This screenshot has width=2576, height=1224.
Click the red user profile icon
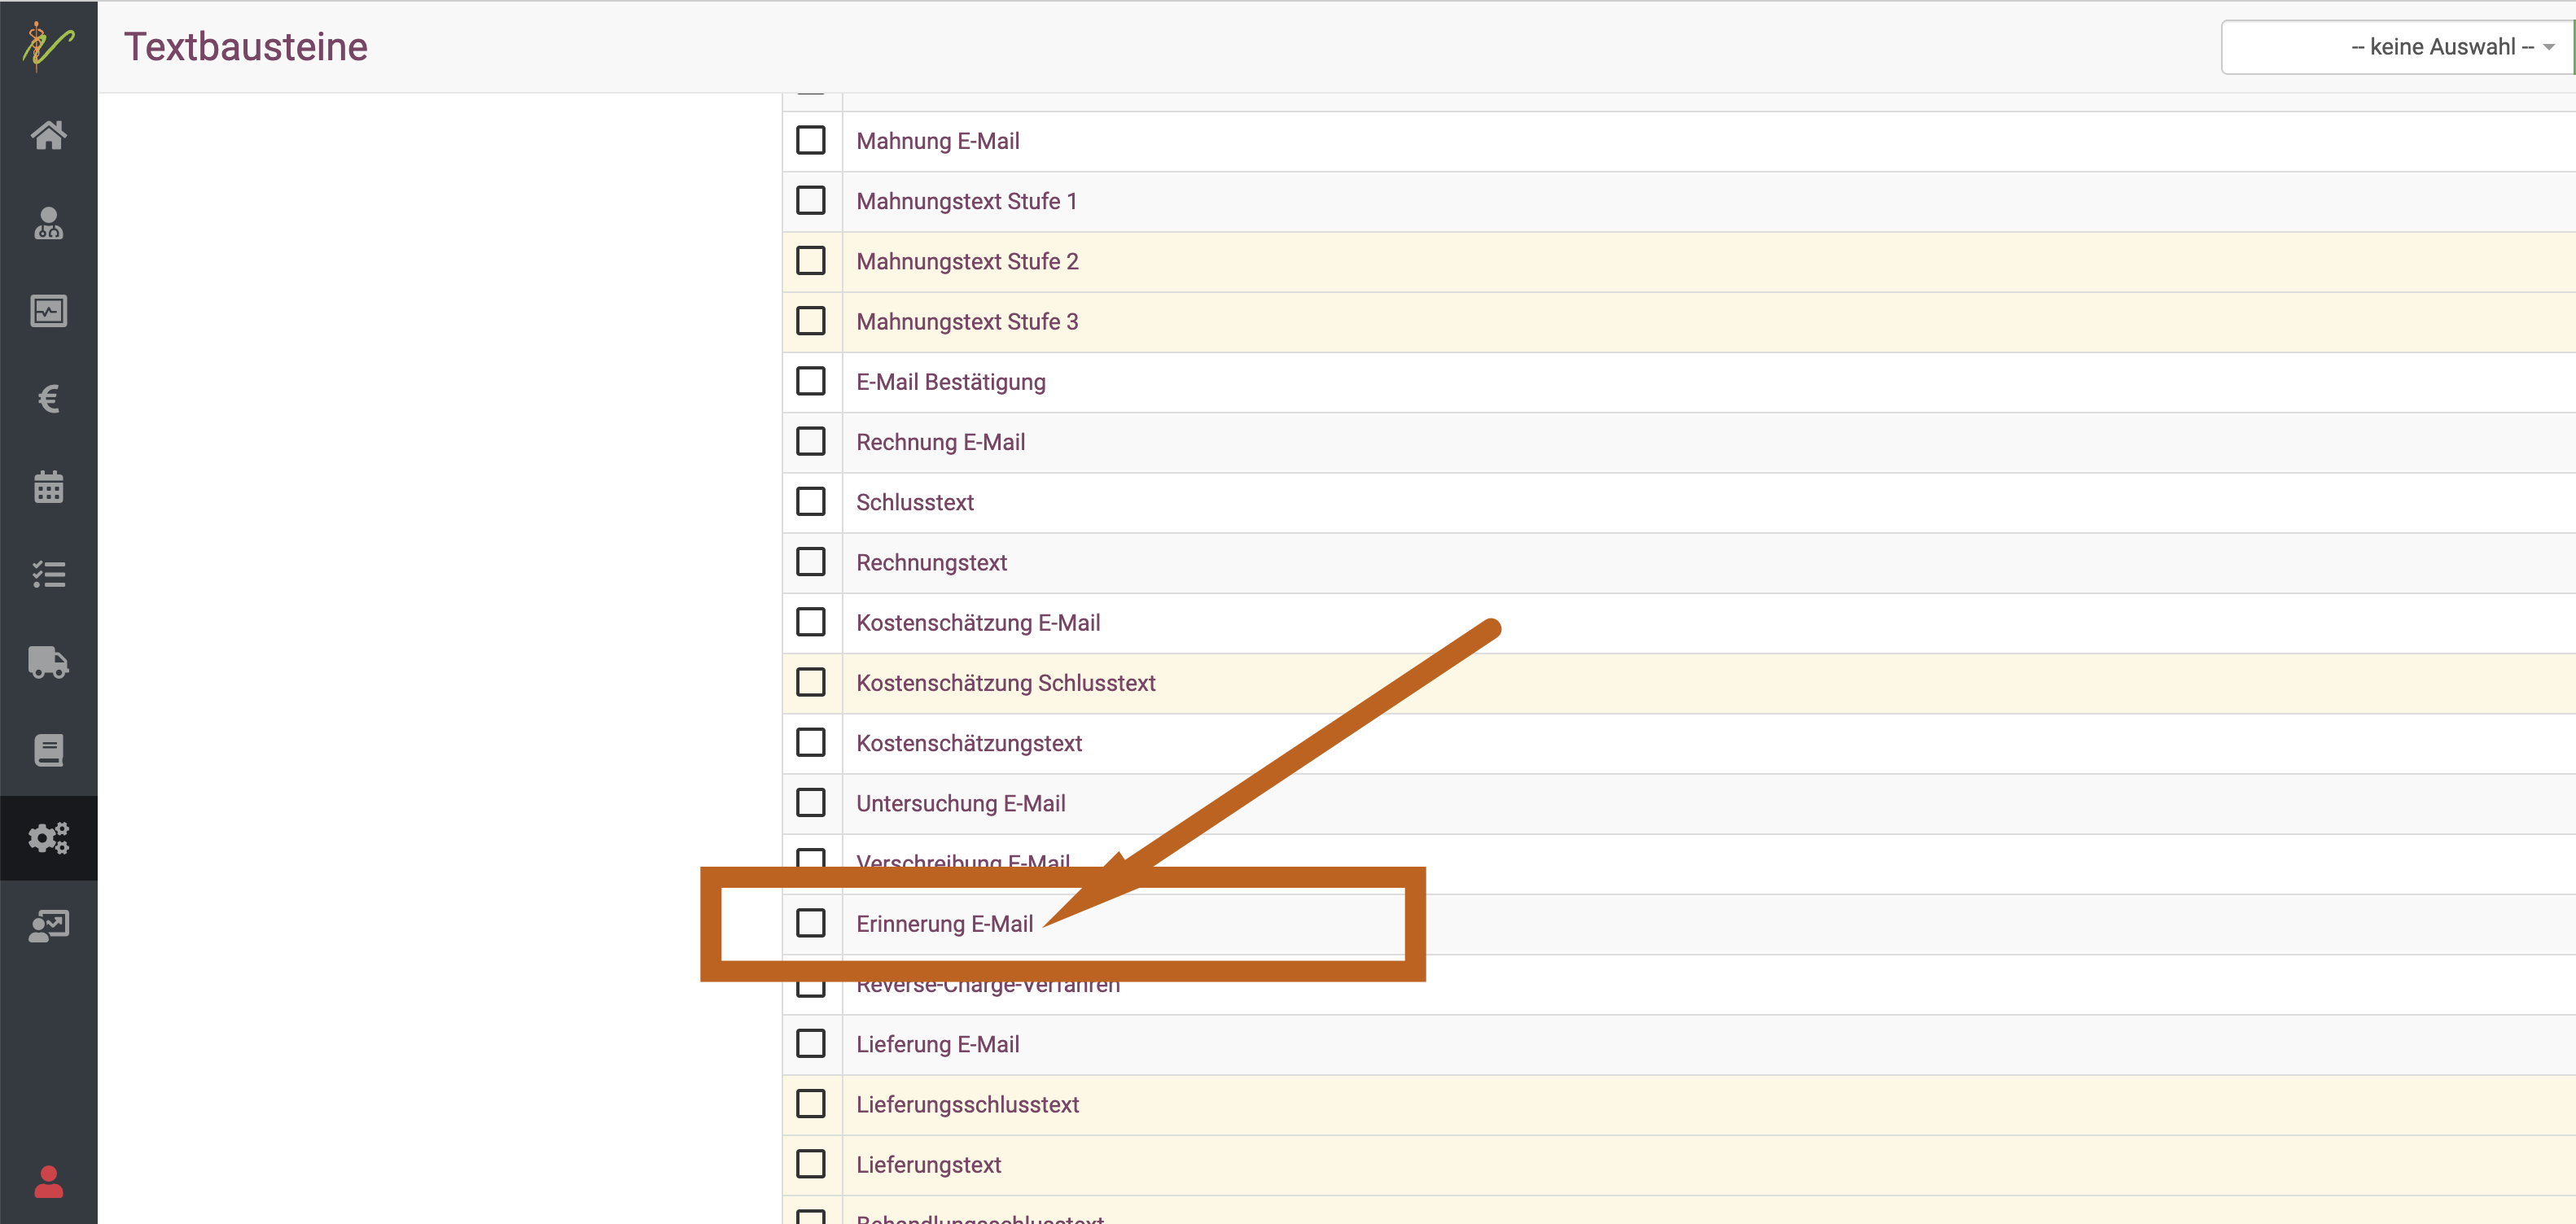pyautogui.click(x=48, y=1182)
